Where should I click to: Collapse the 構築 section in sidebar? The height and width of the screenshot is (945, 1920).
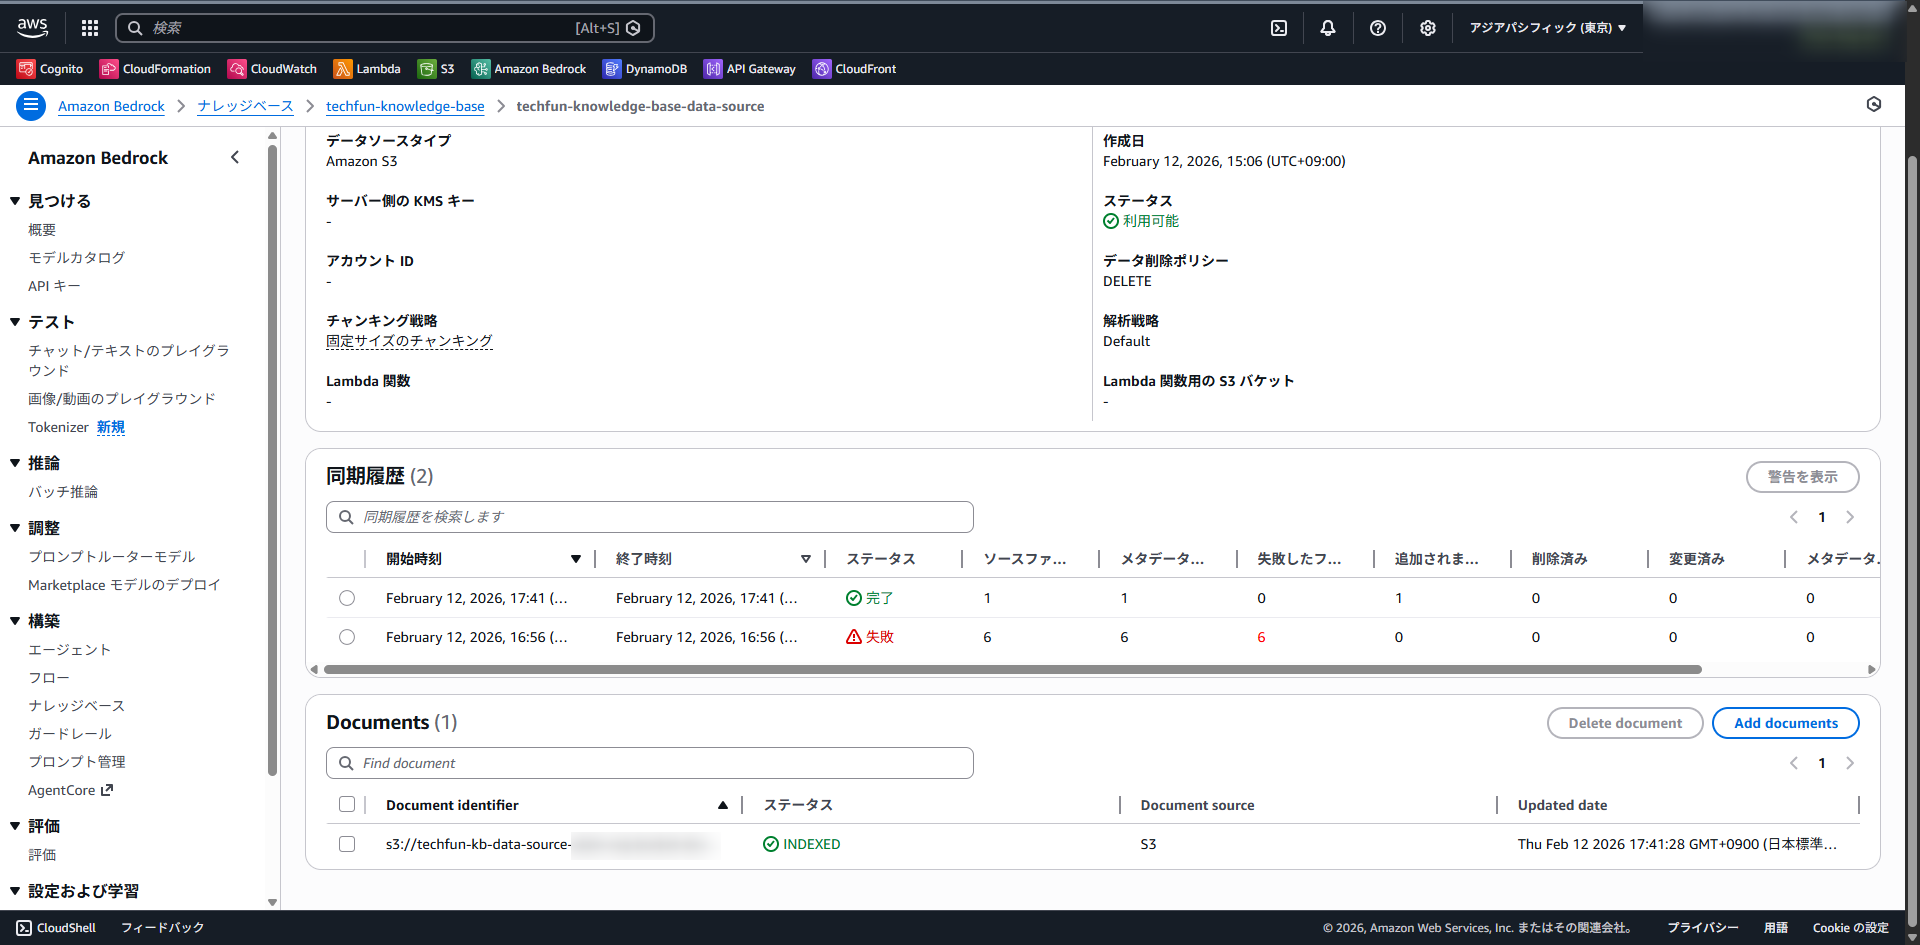coord(15,621)
